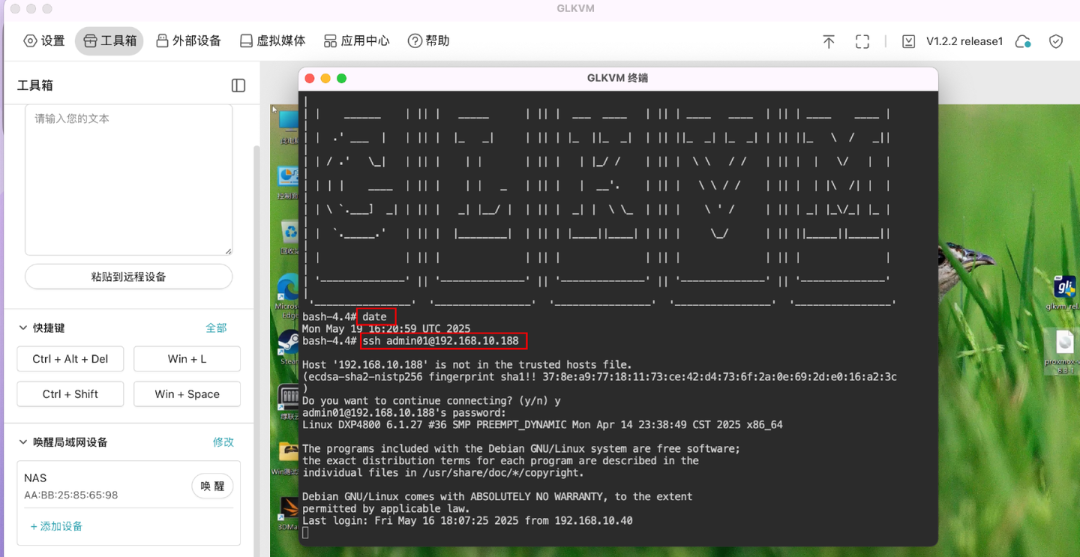Collapse the toolbox sidebar panel icon

coord(238,86)
